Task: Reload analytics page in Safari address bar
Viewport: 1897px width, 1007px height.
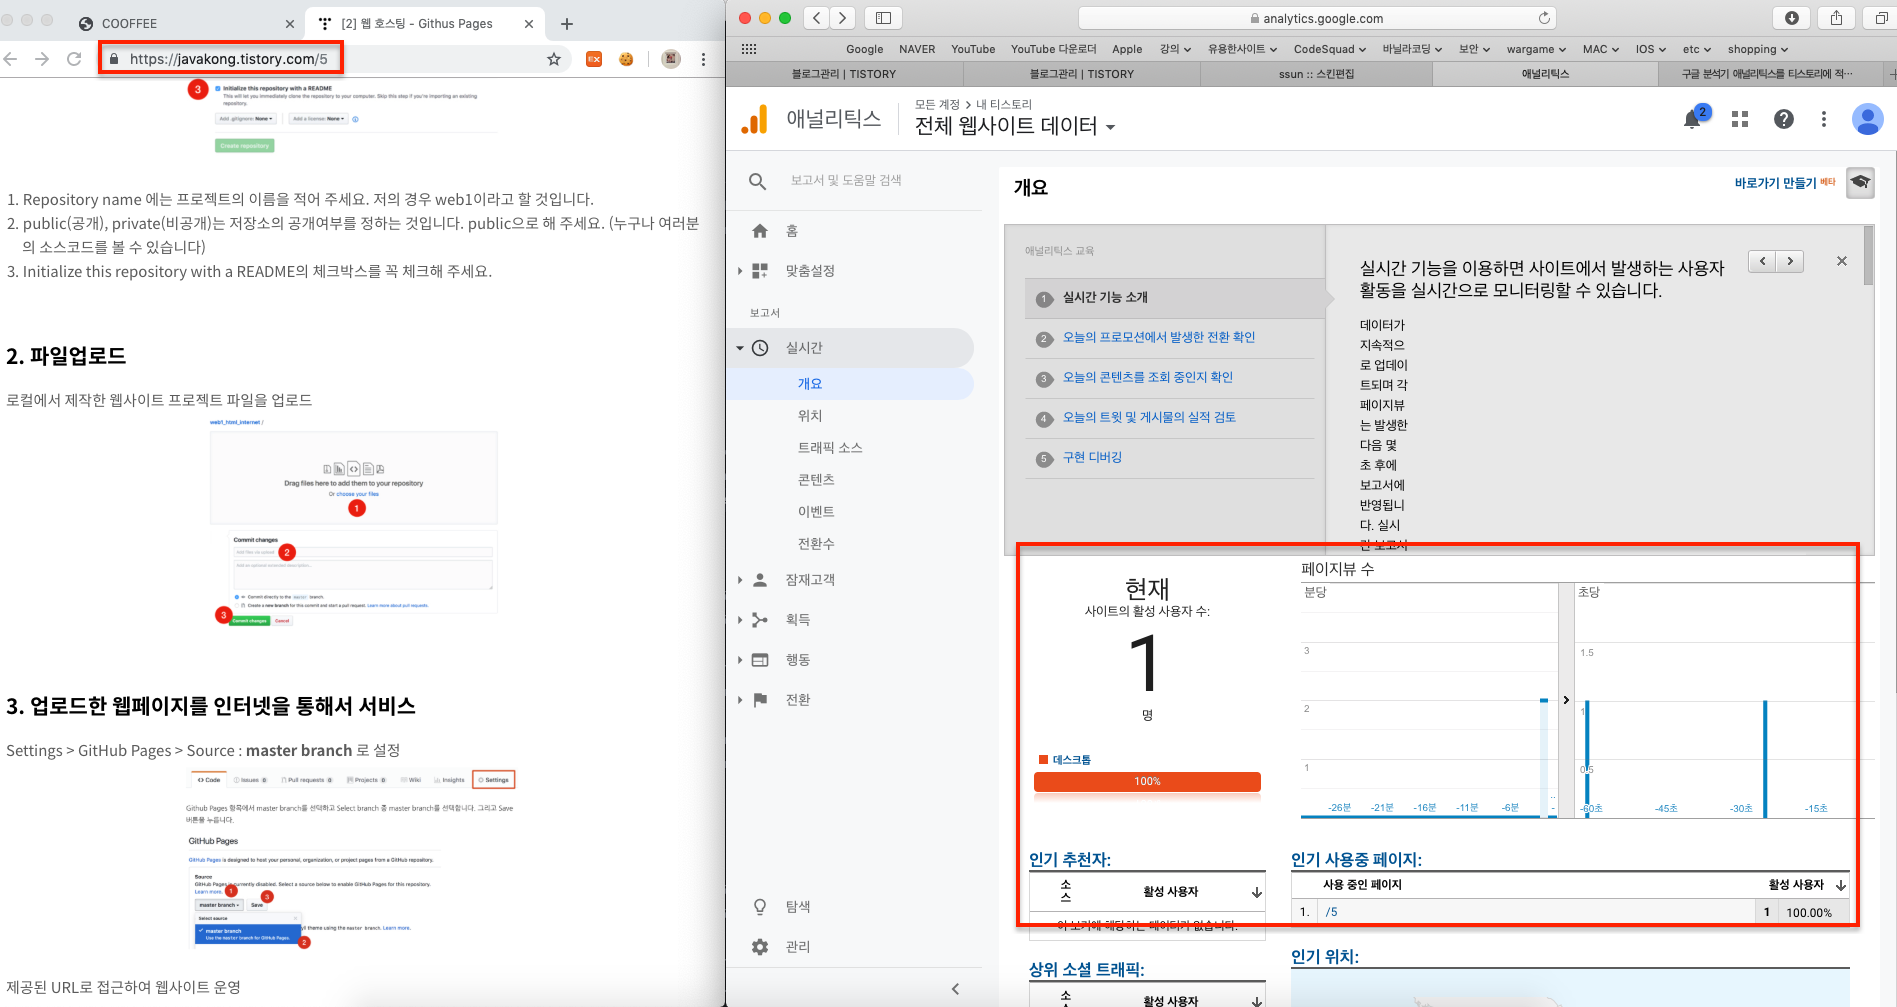Action: coord(1544,18)
